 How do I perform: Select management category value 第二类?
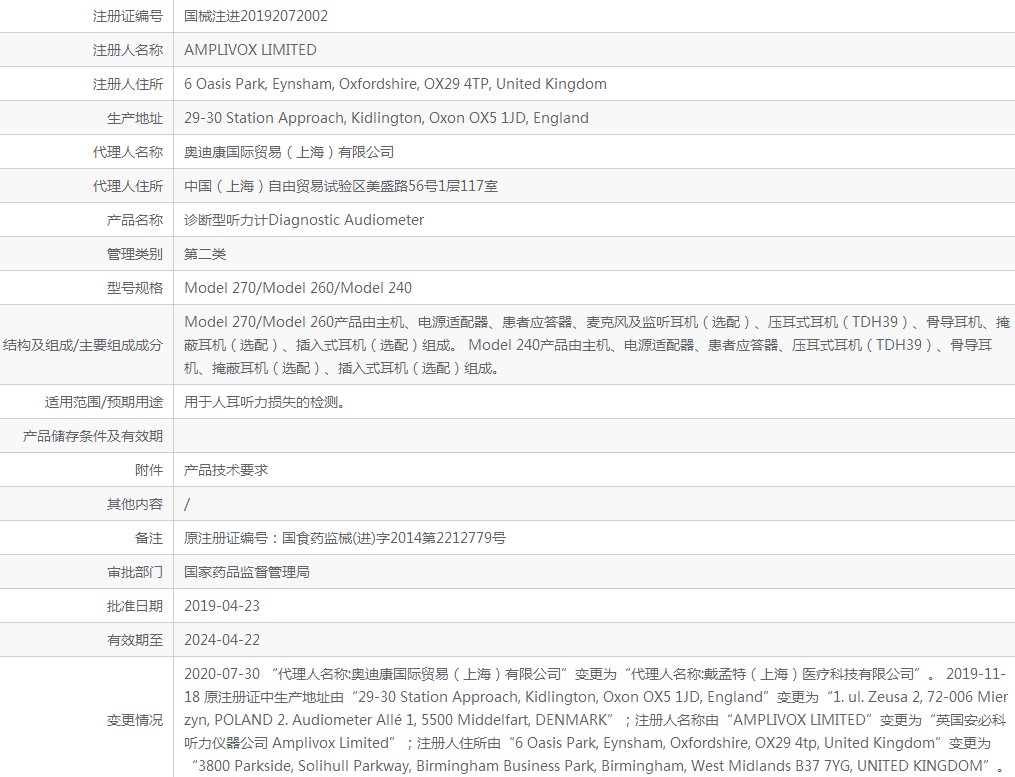click(x=205, y=254)
